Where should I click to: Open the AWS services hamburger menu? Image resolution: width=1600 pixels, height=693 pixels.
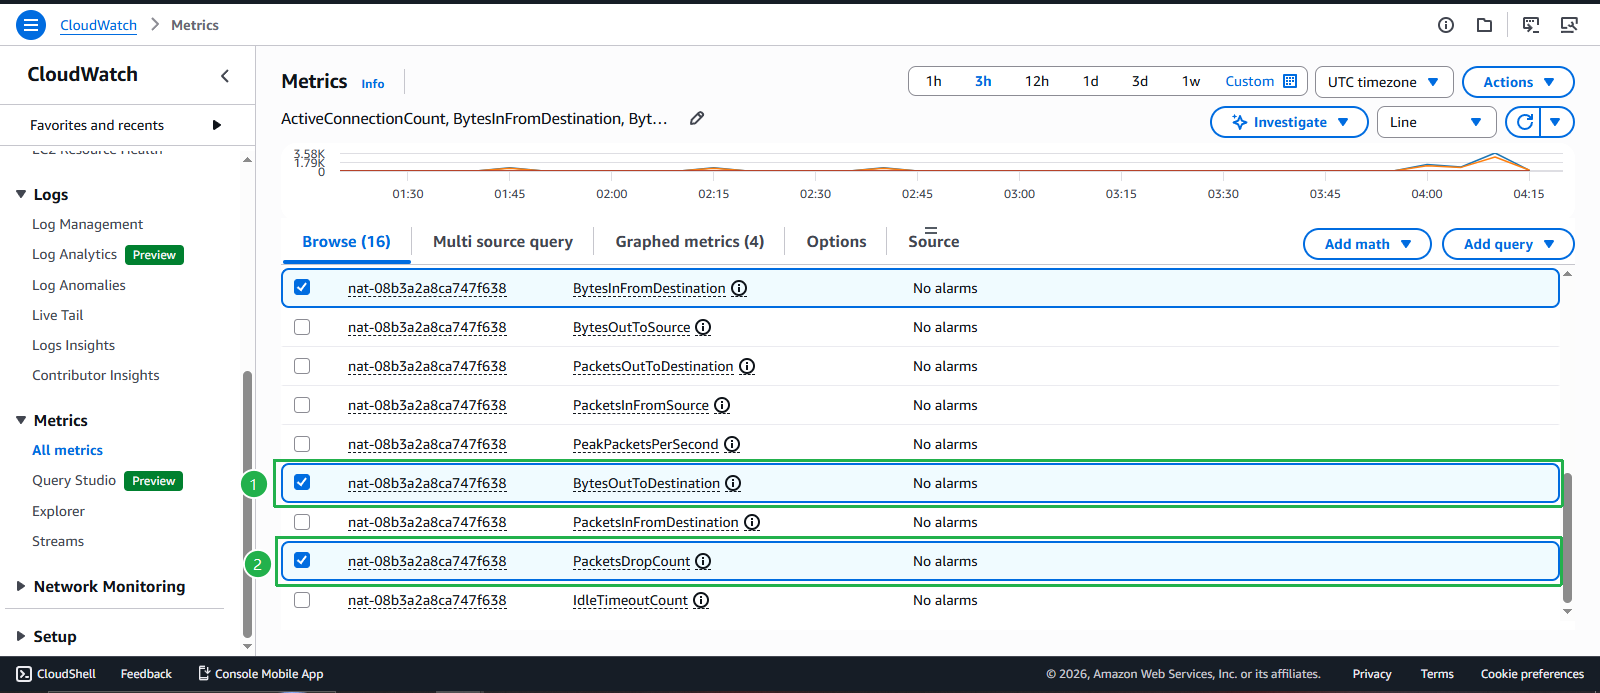click(x=31, y=25)
